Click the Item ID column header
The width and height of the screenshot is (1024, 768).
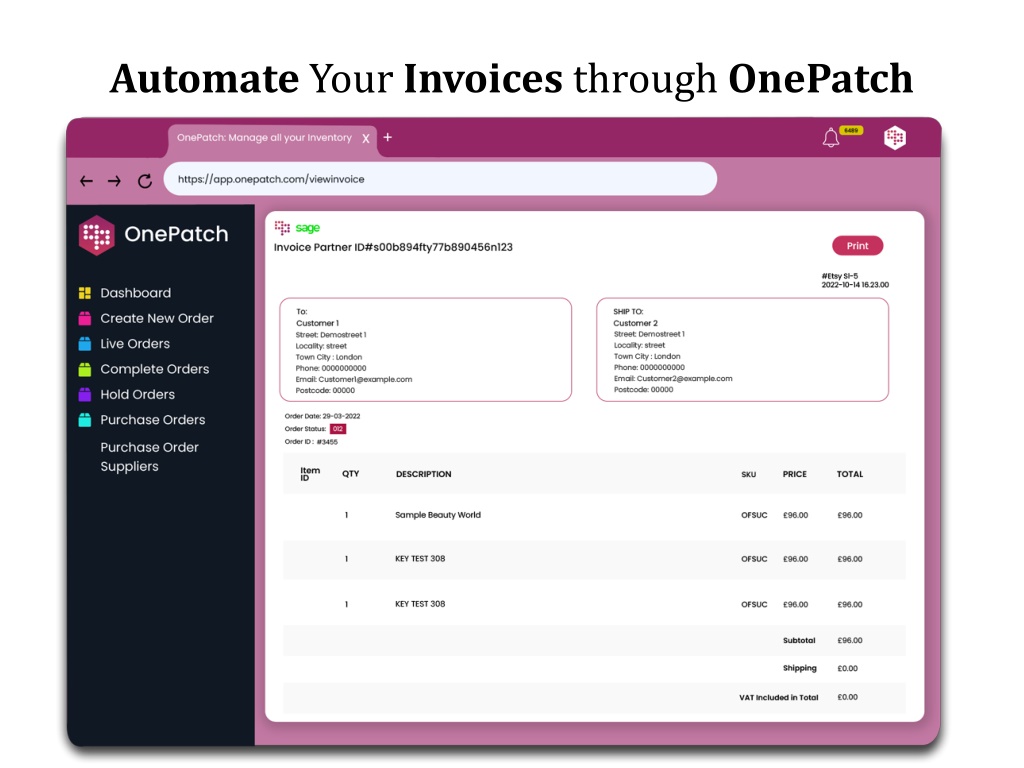click(310, 474)
